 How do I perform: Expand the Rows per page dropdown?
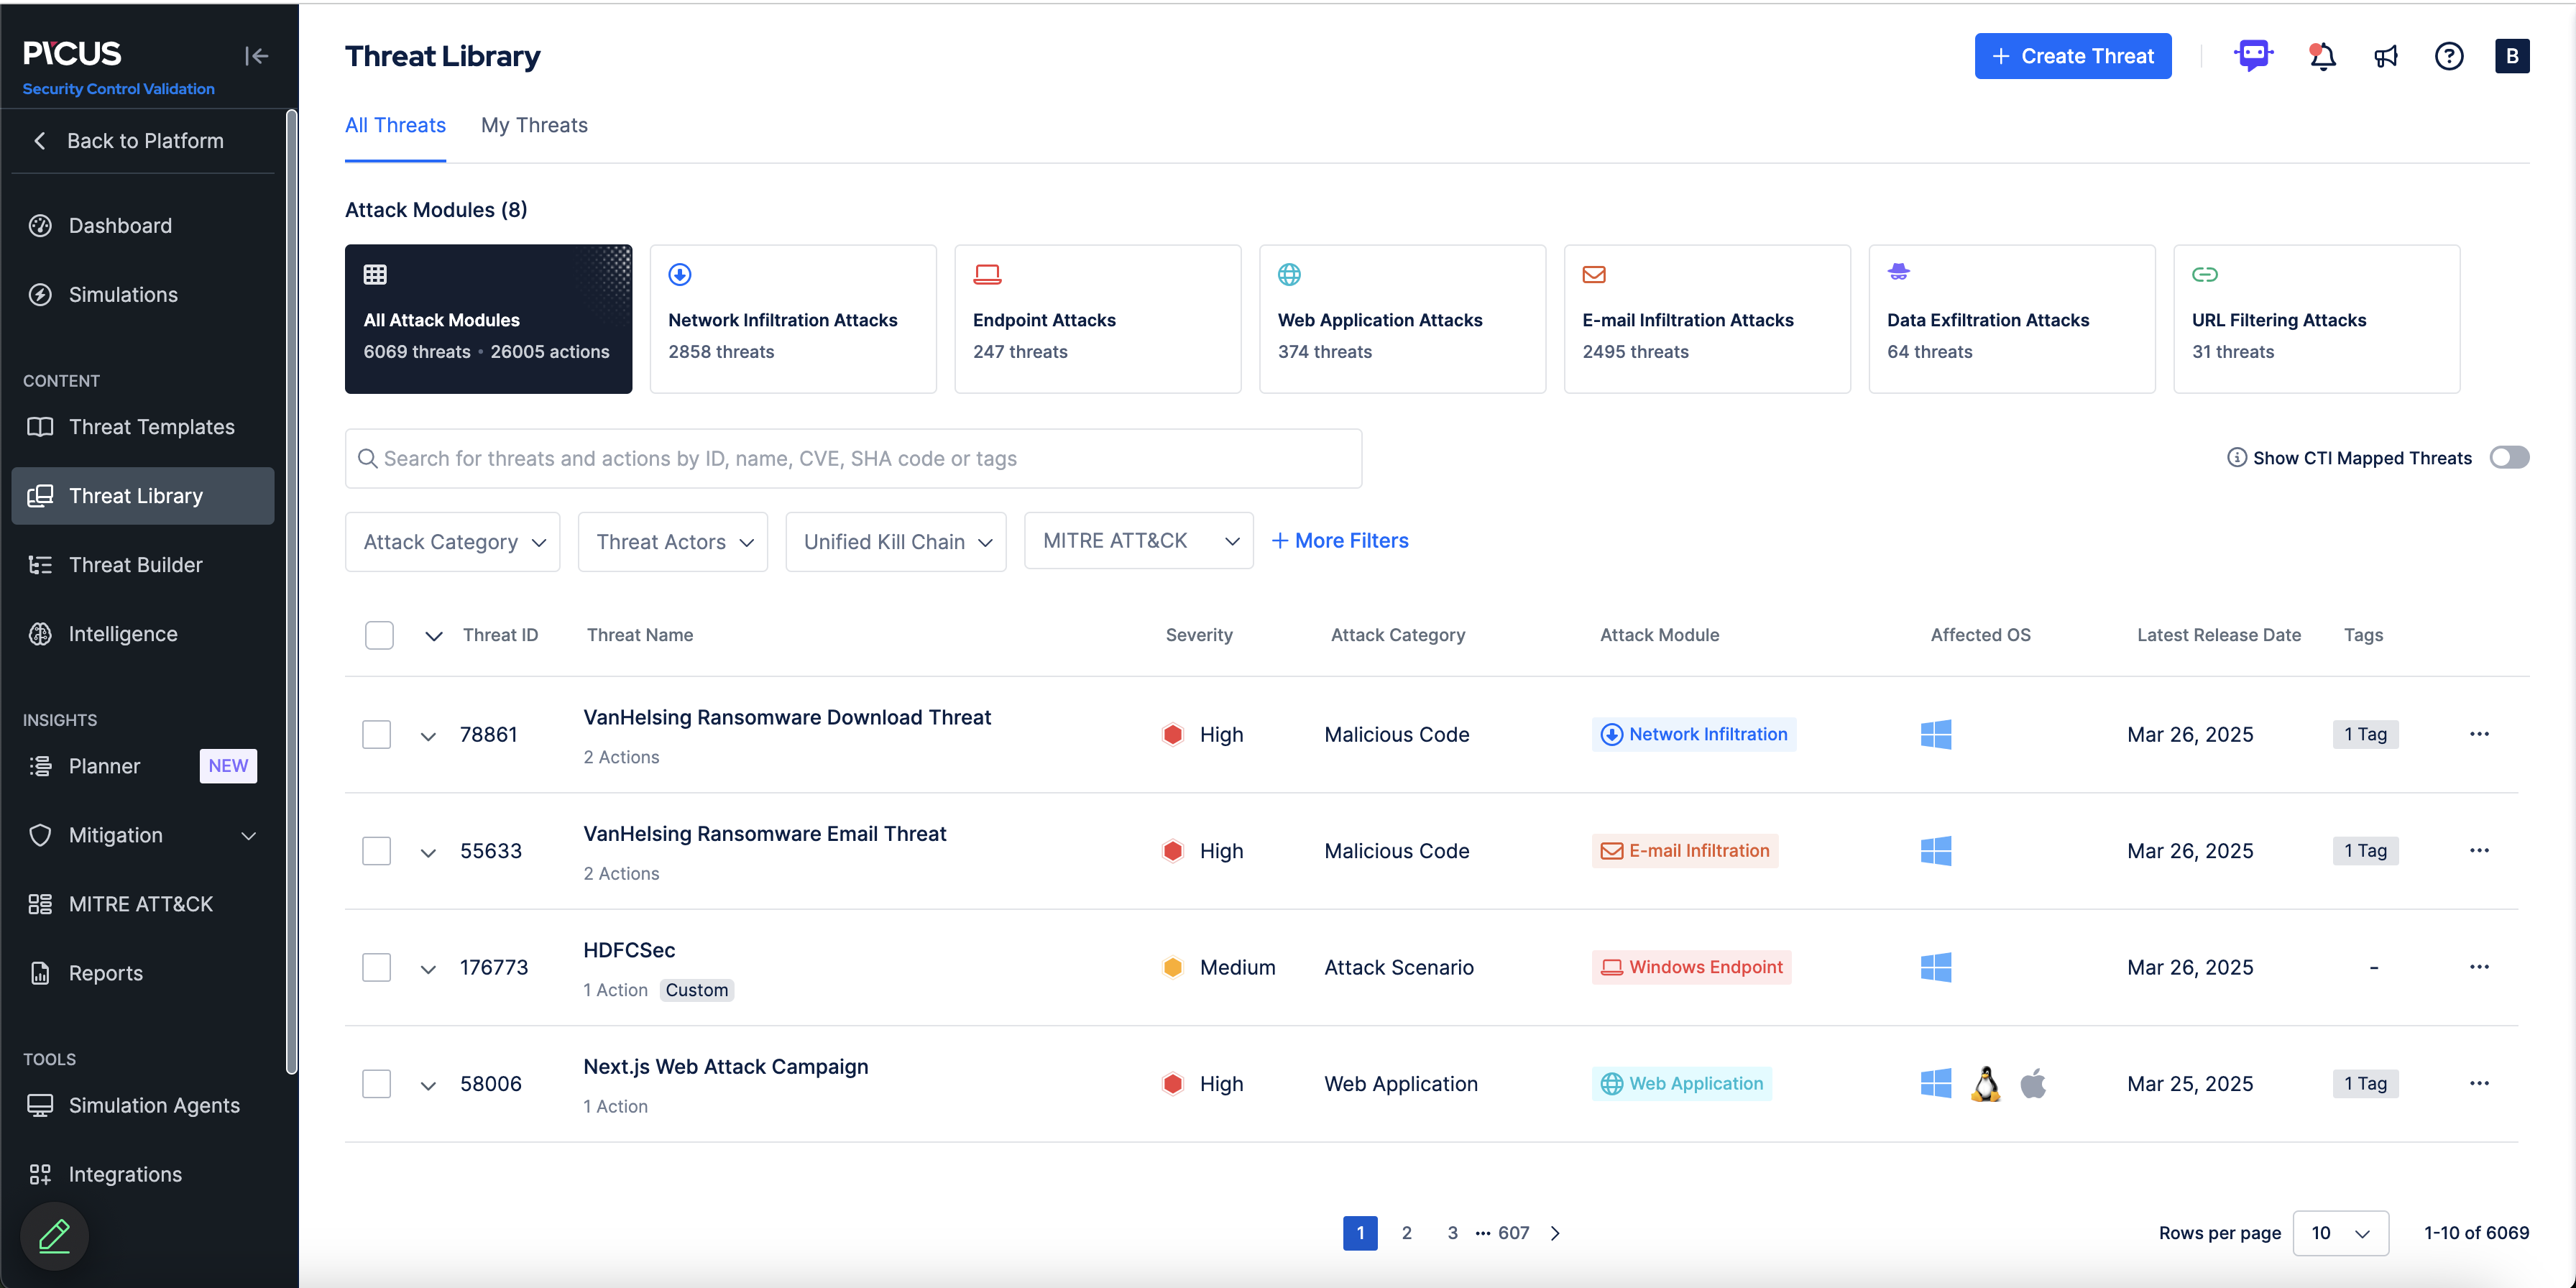(x=2340, y=1233)
